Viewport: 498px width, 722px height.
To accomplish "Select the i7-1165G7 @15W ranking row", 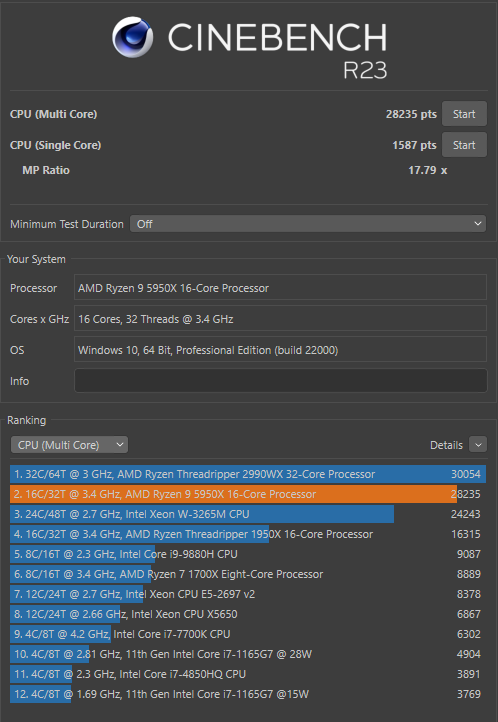I will pos(248,694).
